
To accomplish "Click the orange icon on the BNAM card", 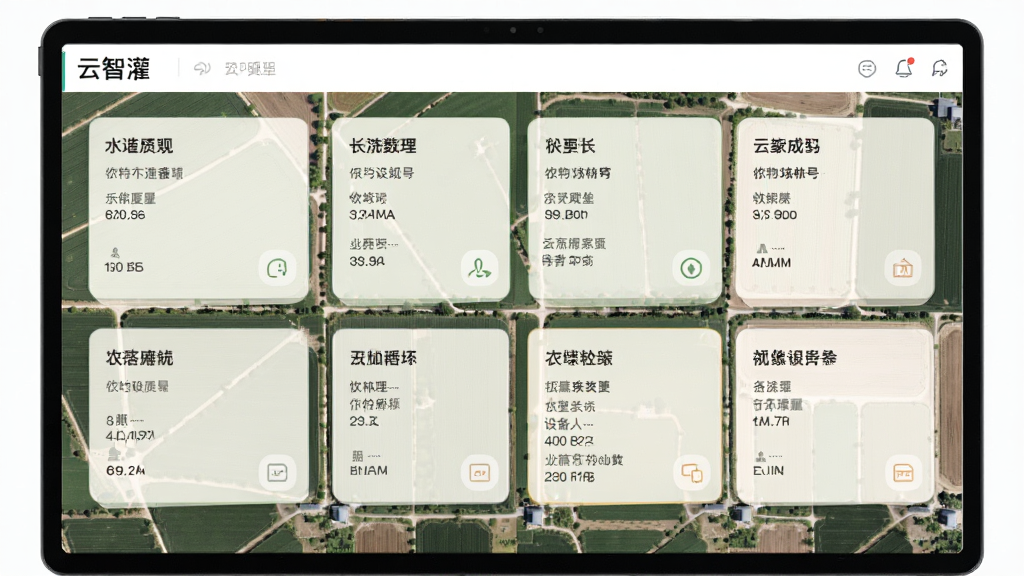I will [x=479, y=472].
